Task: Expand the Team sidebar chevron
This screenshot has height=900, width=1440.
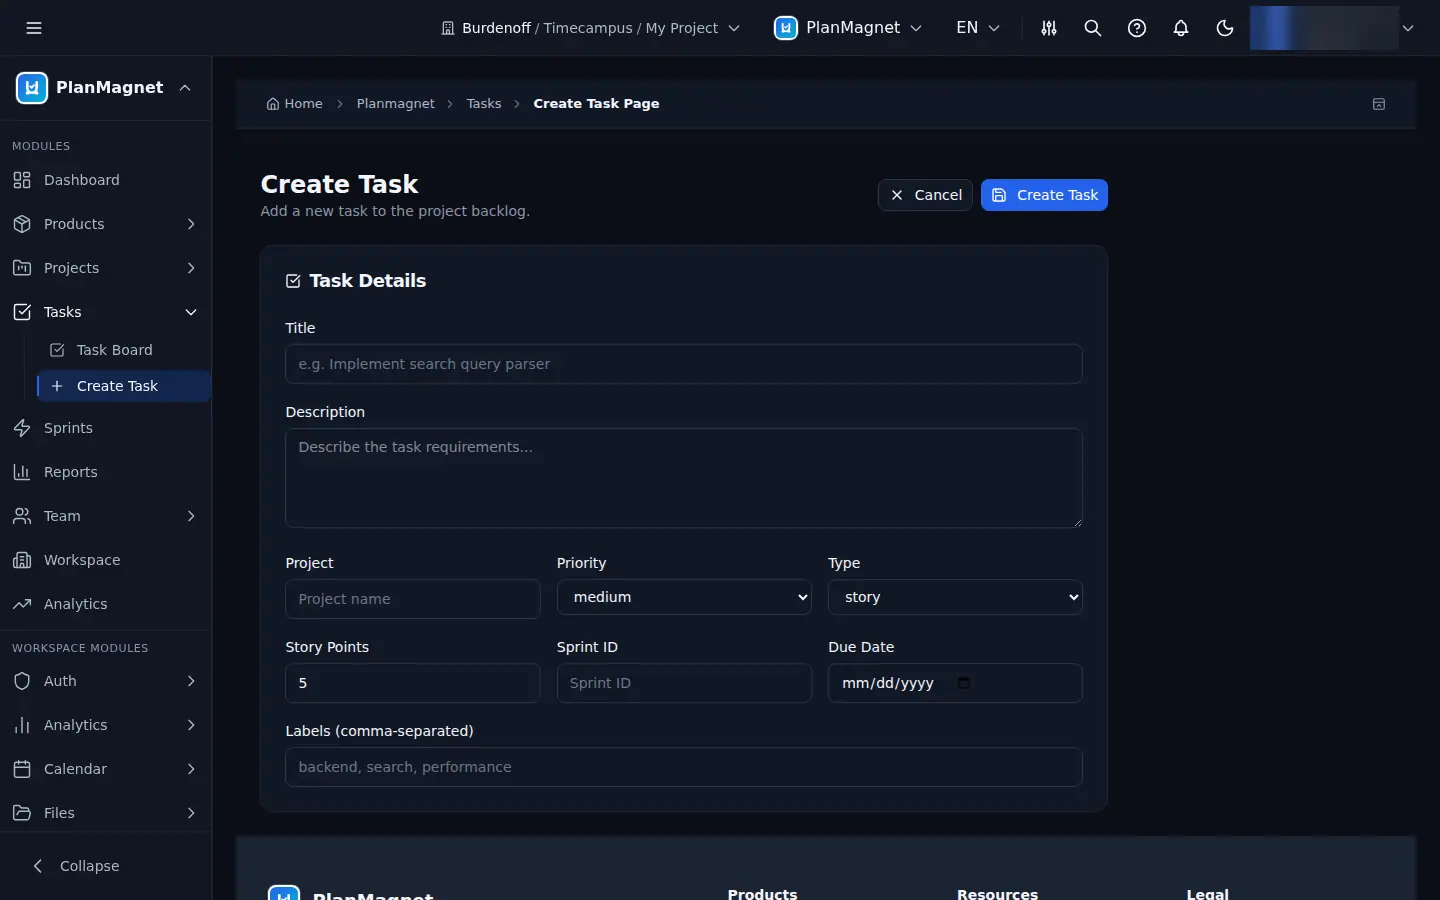Action: [191, 516]
